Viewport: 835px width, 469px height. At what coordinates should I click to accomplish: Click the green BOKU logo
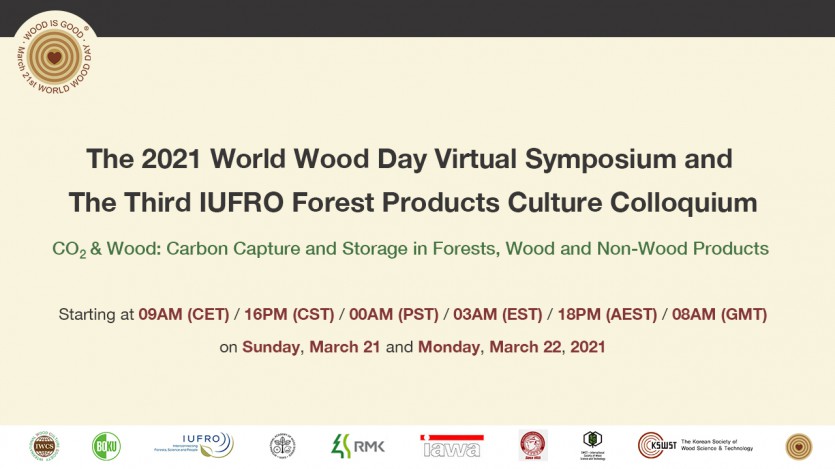[106, 446]
